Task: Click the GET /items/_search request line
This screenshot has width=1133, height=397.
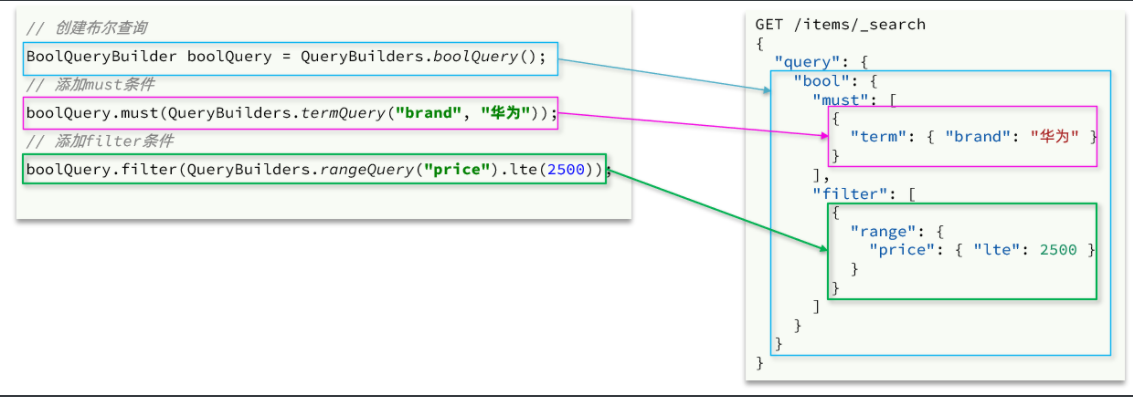Action: (840, 25)
